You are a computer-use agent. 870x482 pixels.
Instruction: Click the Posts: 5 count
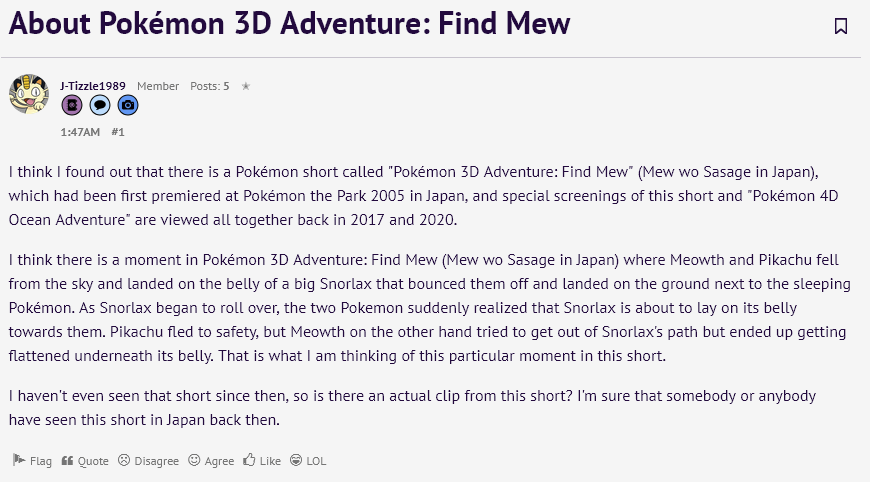tap(210, 86)
